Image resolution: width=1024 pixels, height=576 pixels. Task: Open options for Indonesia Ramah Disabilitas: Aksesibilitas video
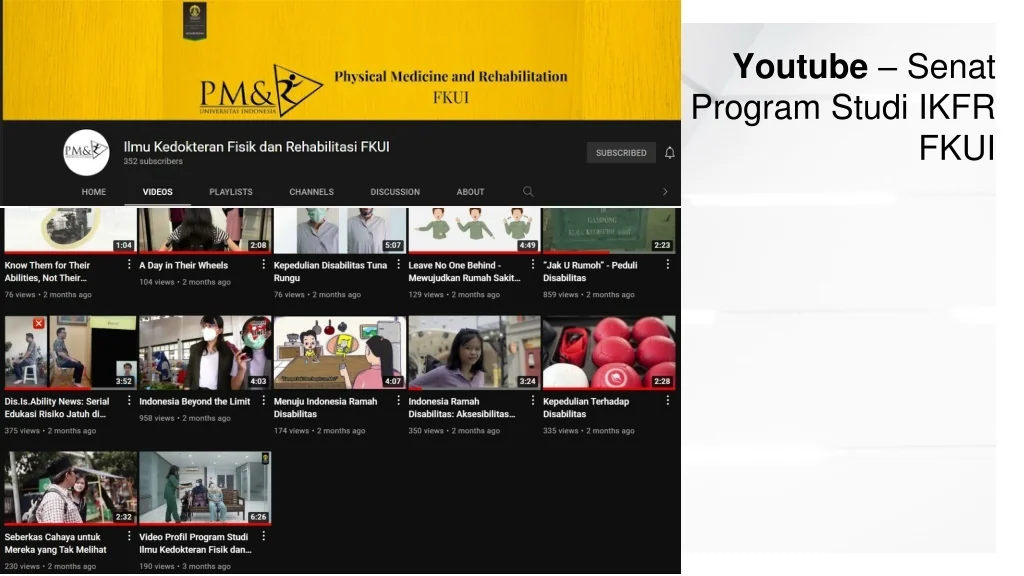click(533, 400)
